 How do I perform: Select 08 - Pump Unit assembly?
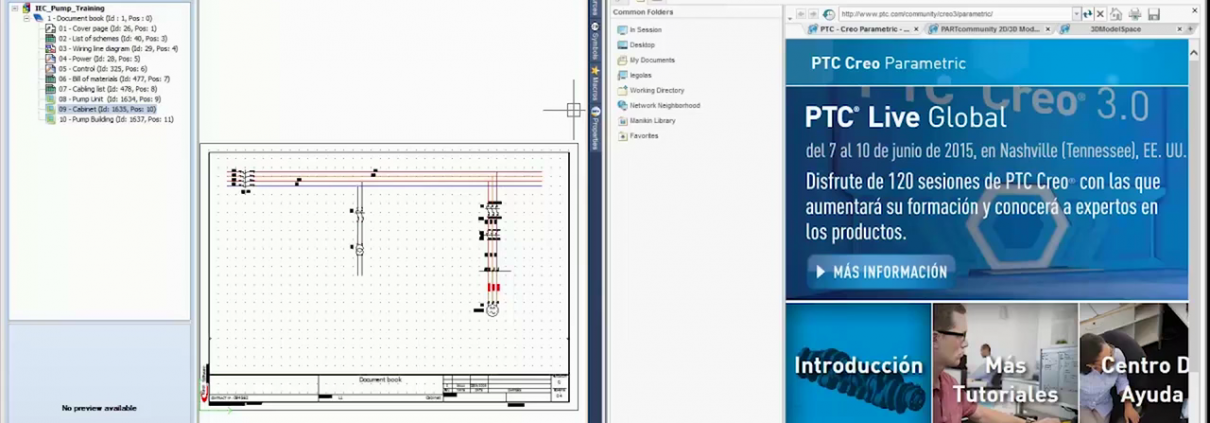[109, 99]
